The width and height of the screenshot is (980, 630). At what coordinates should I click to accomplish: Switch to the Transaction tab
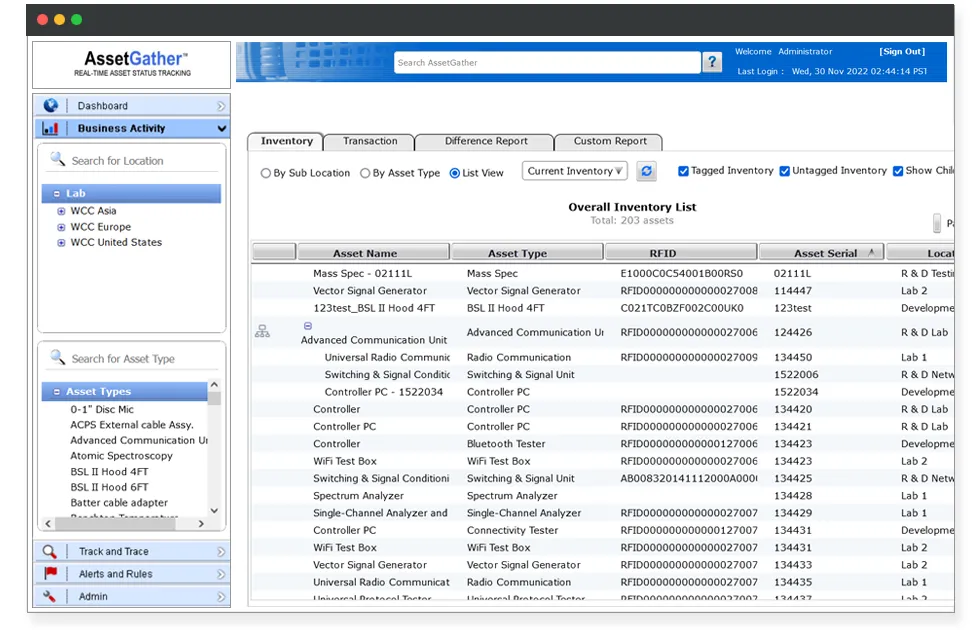coord(369,141)
